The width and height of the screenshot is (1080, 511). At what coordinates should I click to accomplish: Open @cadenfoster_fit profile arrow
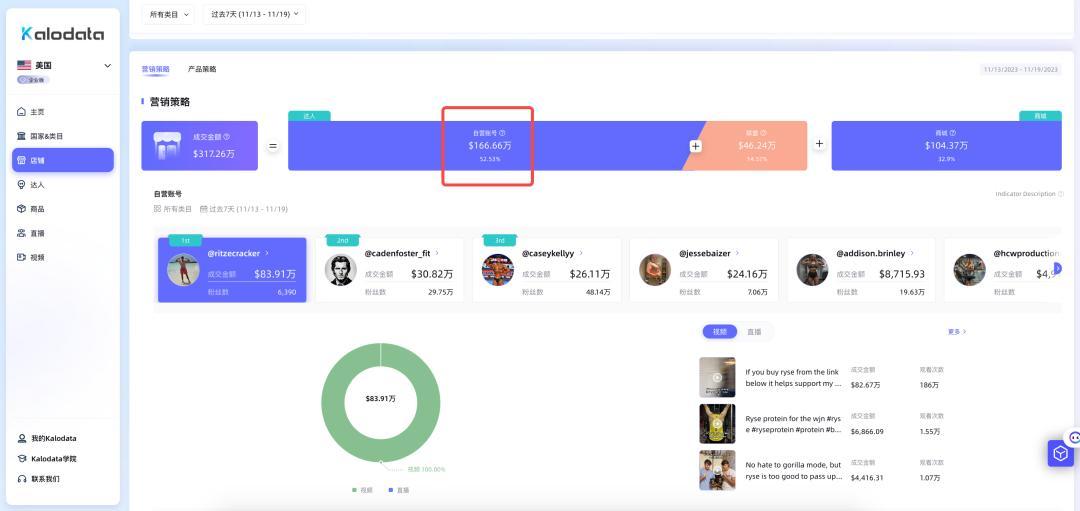437,253
